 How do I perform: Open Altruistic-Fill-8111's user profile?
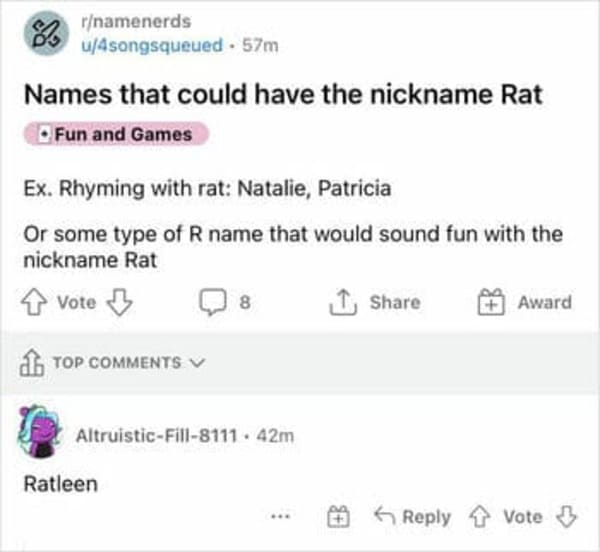click(157, 435)
